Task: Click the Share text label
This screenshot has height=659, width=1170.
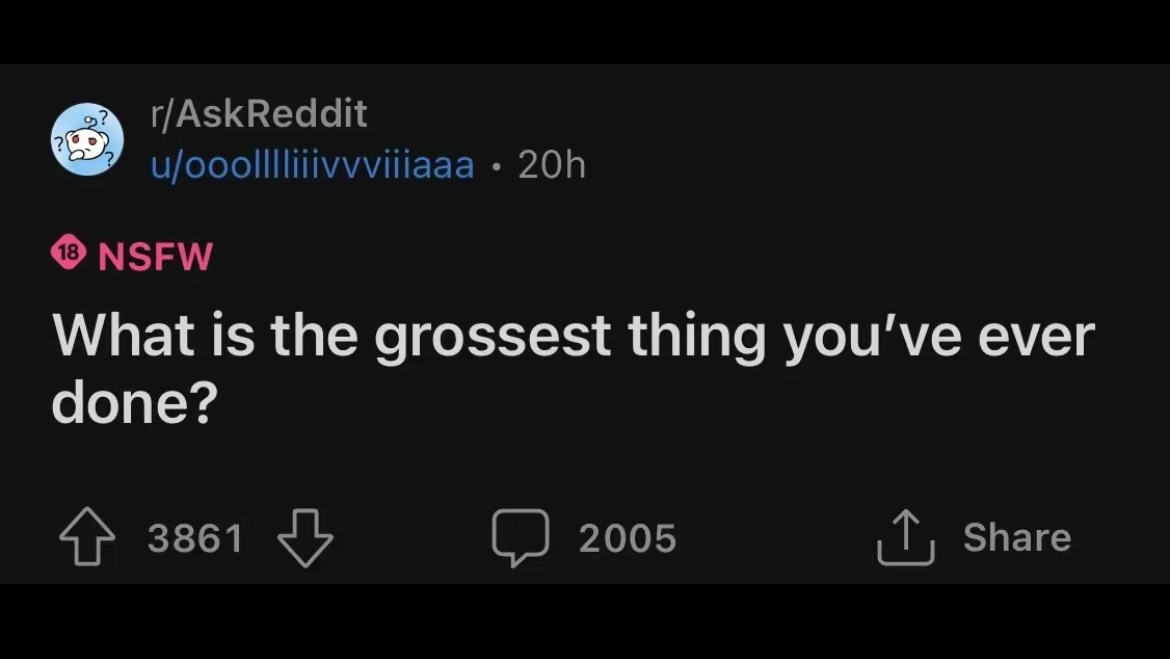Action: (x=1017, y=537)
